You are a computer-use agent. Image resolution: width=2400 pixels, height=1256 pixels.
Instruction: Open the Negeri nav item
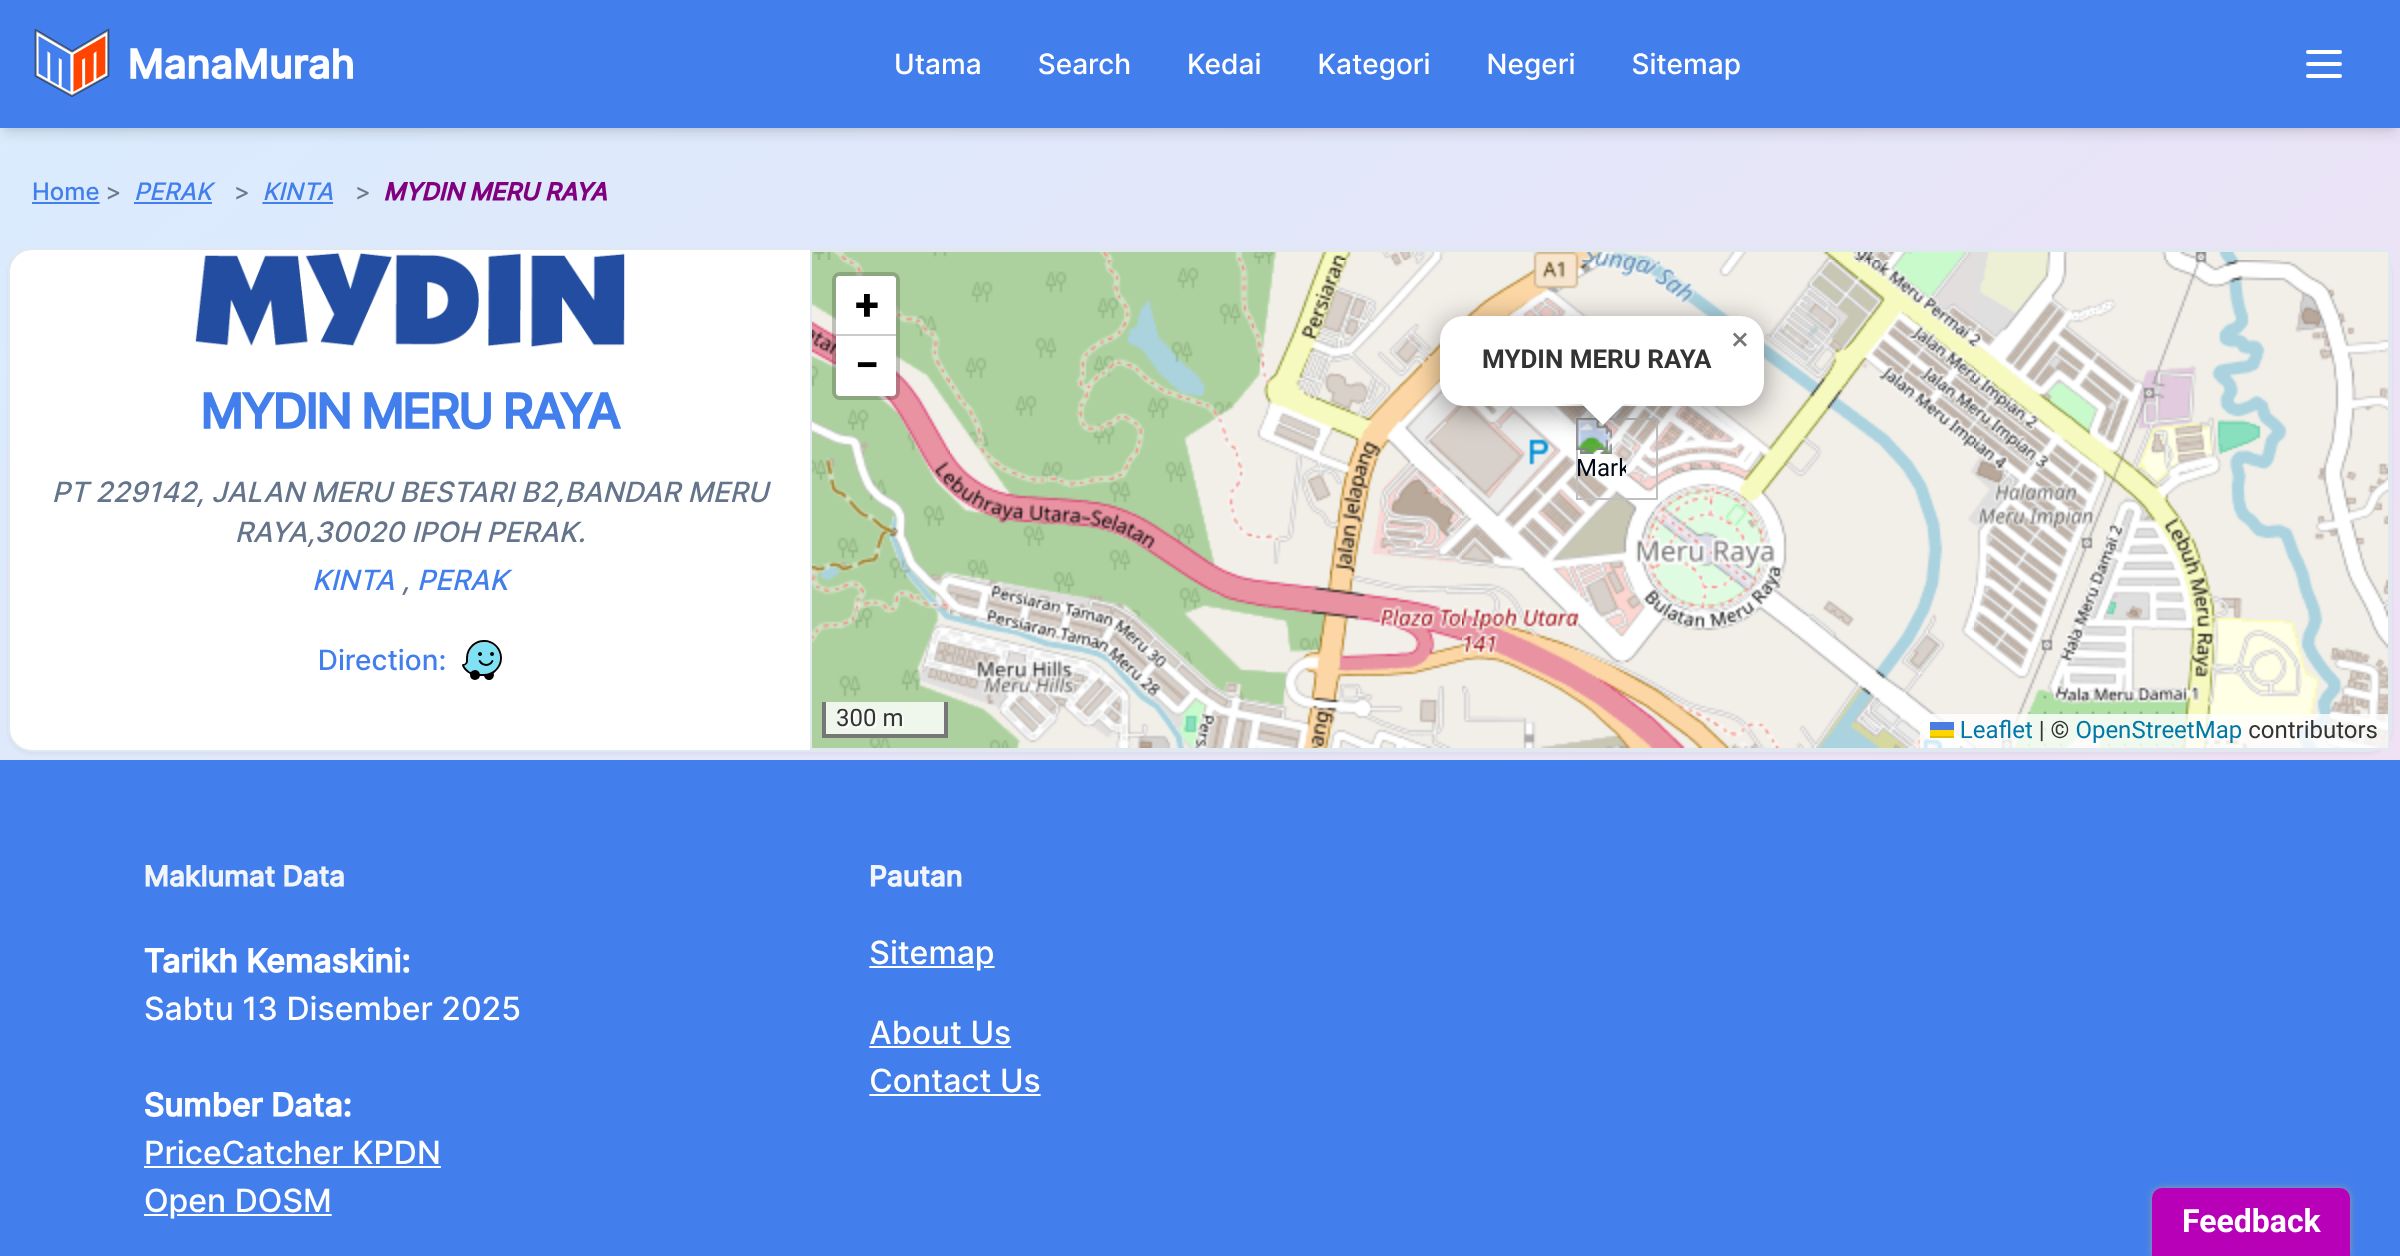tap(1530, 64)
